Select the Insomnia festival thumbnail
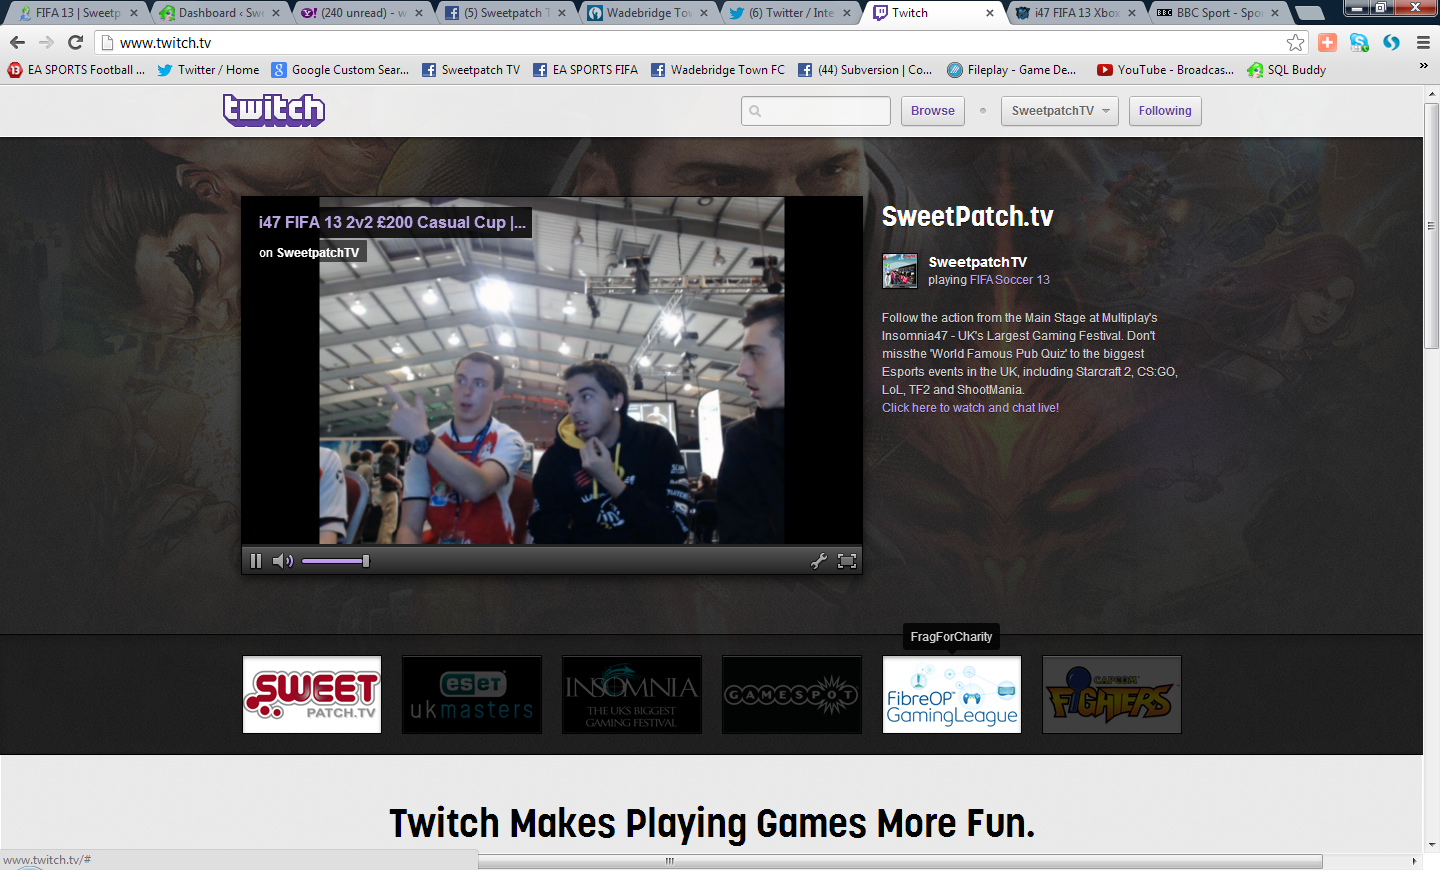1440x870 pixels. (632, 695)
